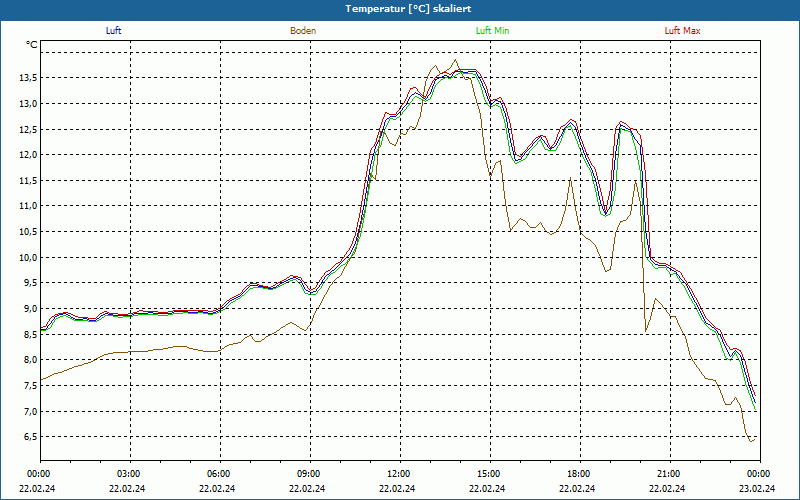The image size is (800, 500).
Task: Click the '21:00' time axis label
Action: (x=670, y=474)
